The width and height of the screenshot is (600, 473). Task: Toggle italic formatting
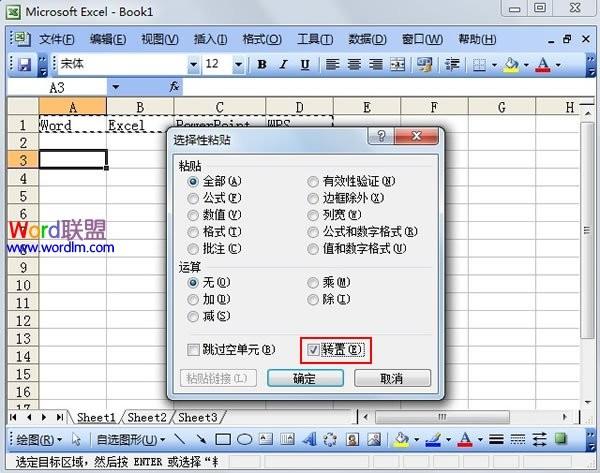[283, 64]
